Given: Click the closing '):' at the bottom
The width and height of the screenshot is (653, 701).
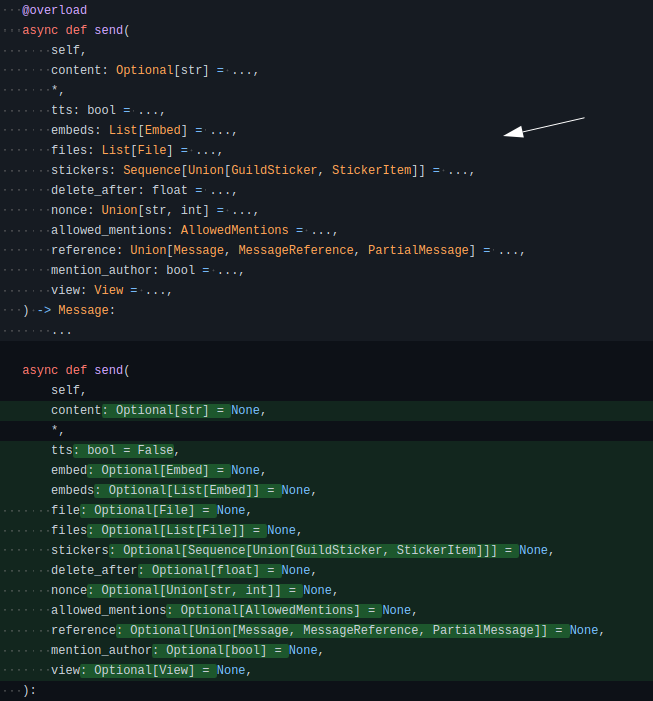Looking at the screenshot, I should point(29,690).
